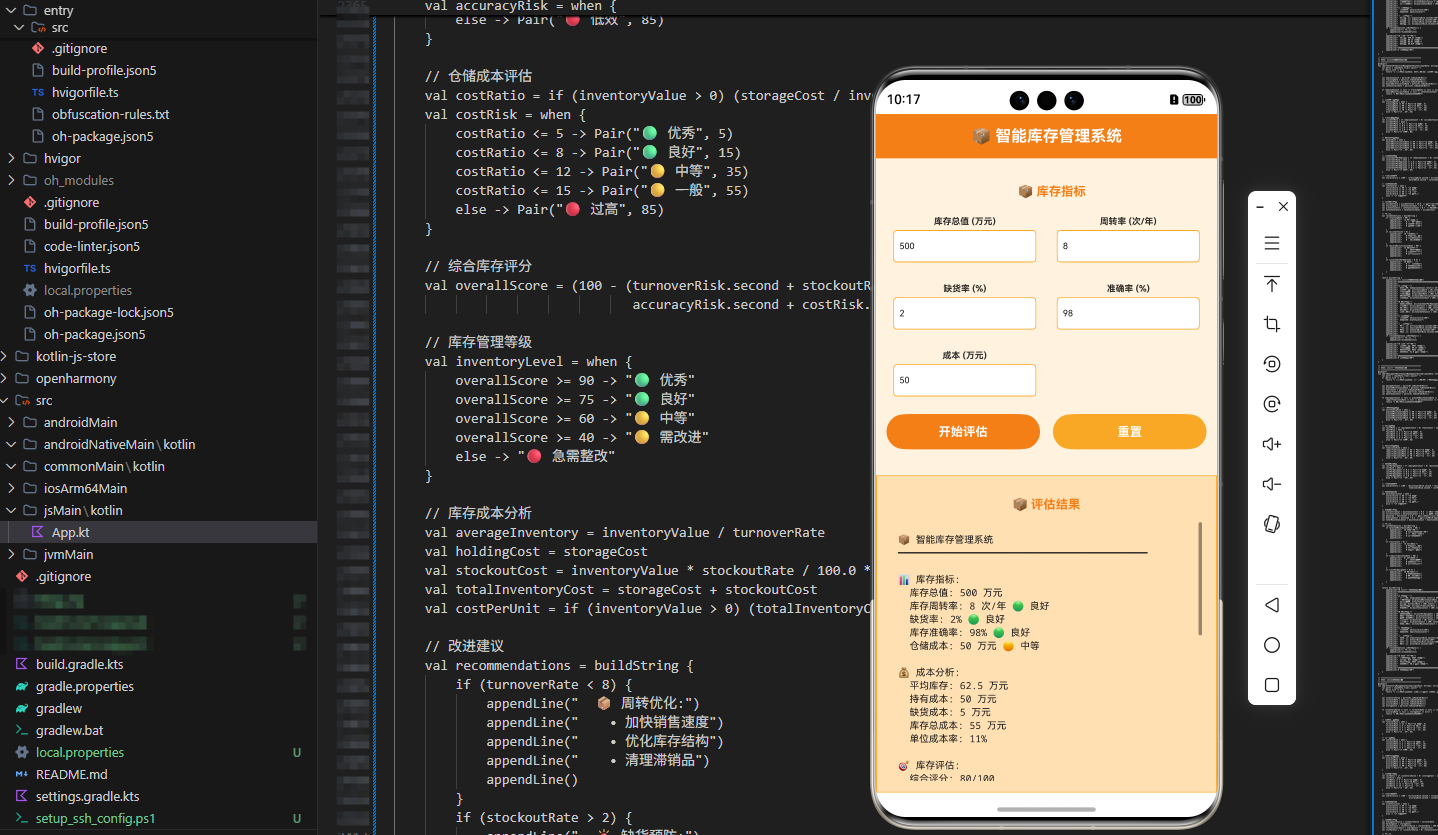The width and height of the screenshot is (1438, 835).
Task: Click the emulator hamburger menu icon
Action: 1272,244
